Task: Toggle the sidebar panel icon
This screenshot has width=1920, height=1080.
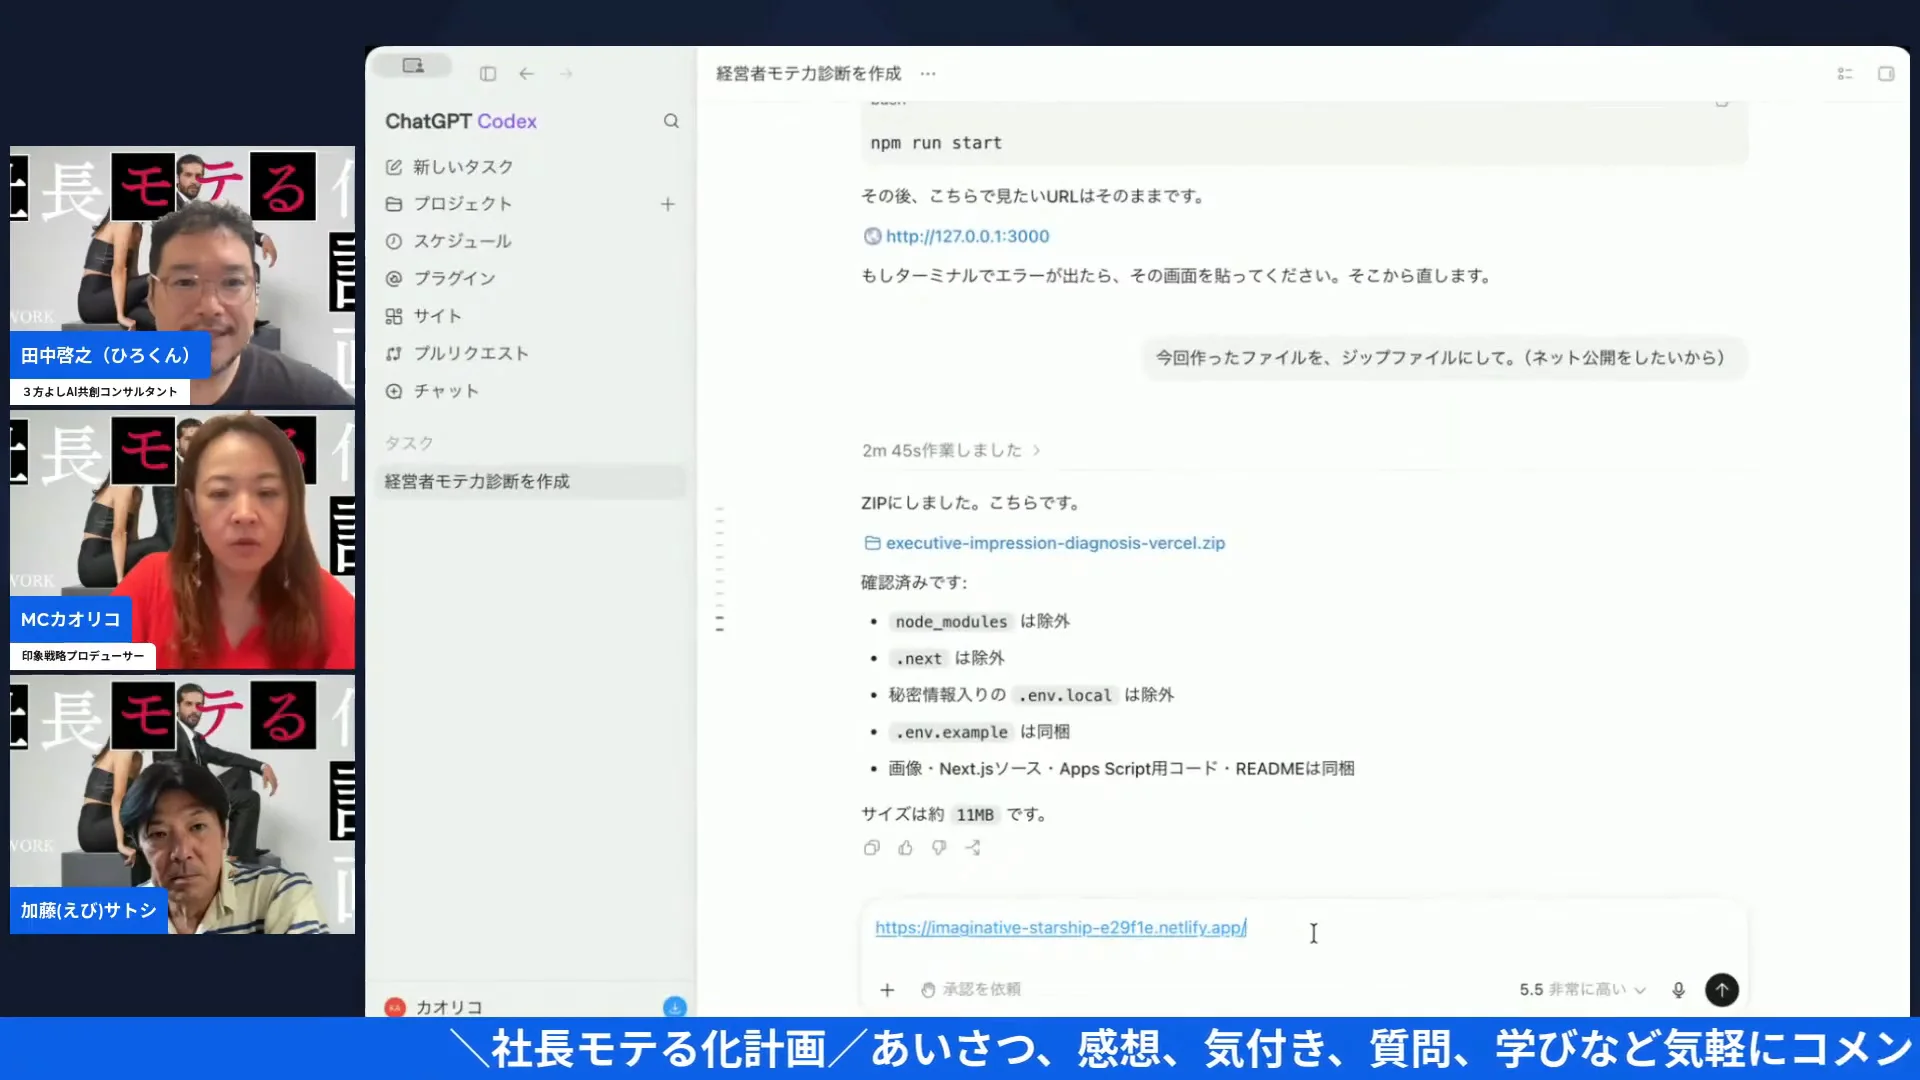Action: [x=488, y=74]
